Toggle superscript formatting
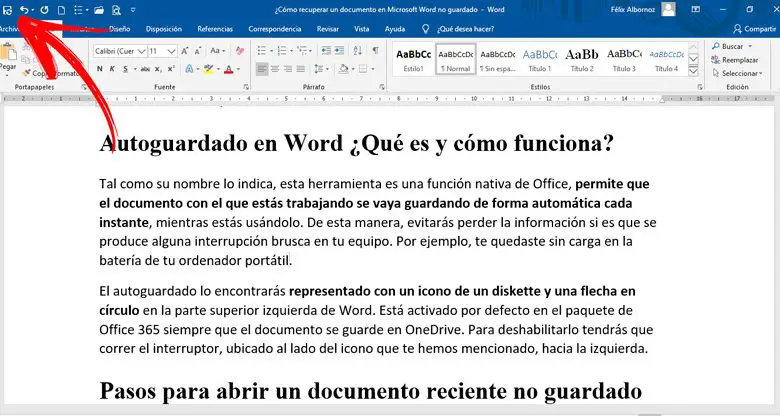 [171, 69]
